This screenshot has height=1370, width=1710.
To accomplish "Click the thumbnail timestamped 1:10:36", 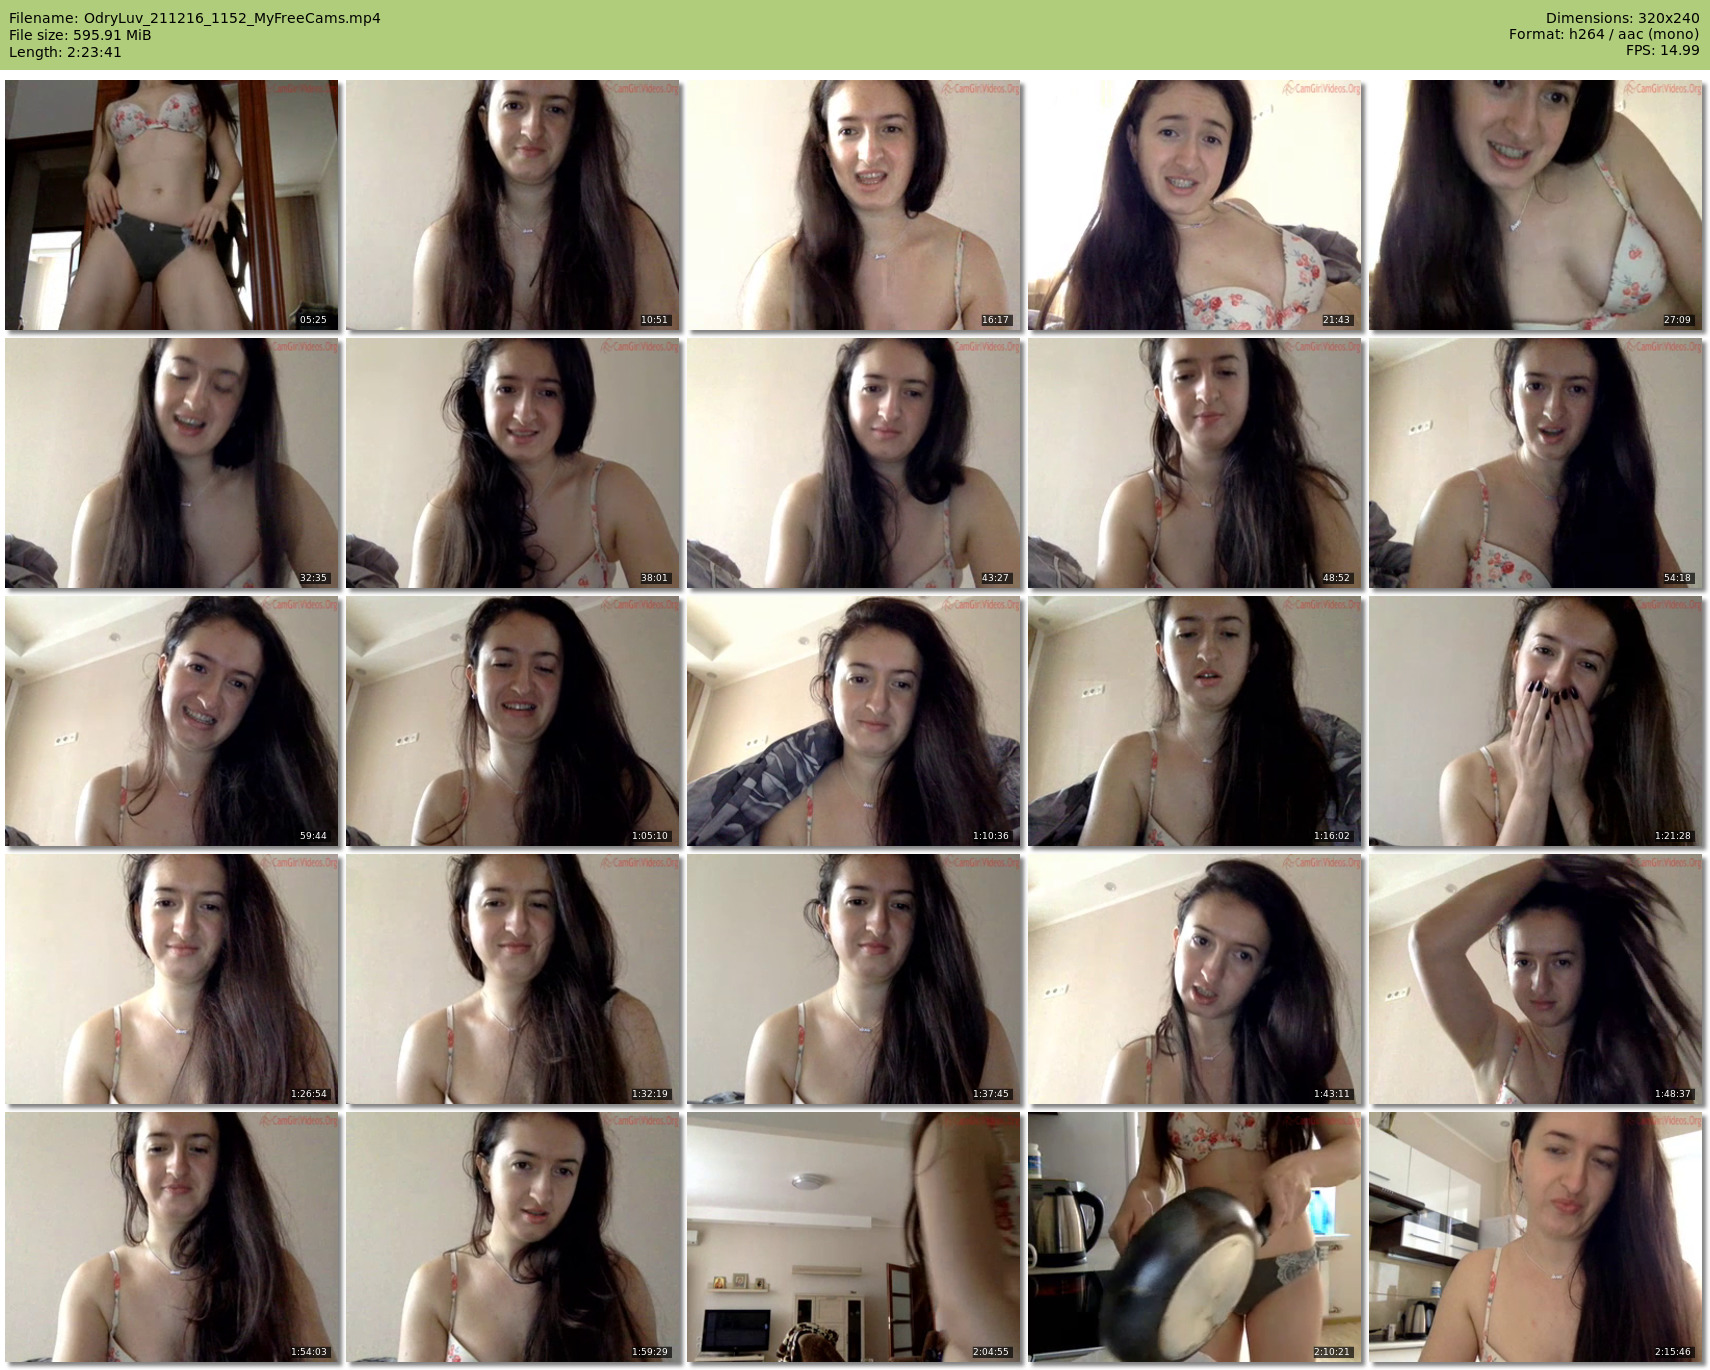I will 853,721.
